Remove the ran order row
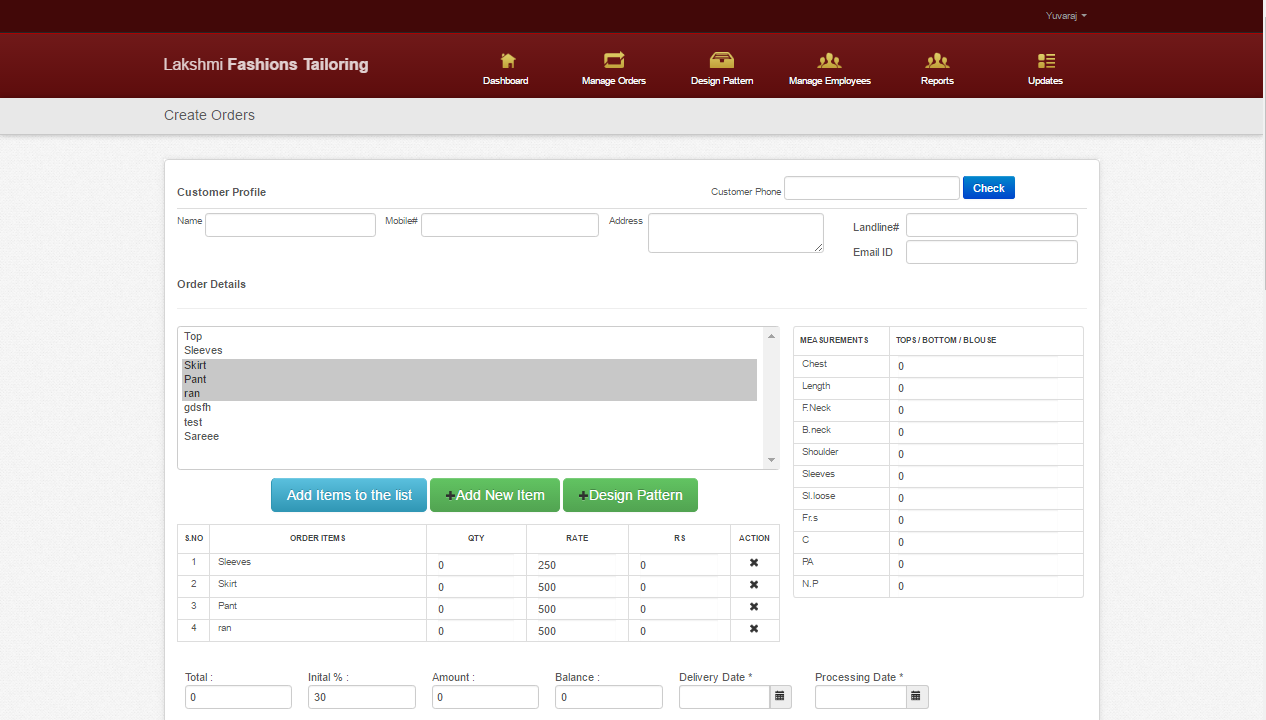This screenshot has width=1266, height=720. point(754,629)
